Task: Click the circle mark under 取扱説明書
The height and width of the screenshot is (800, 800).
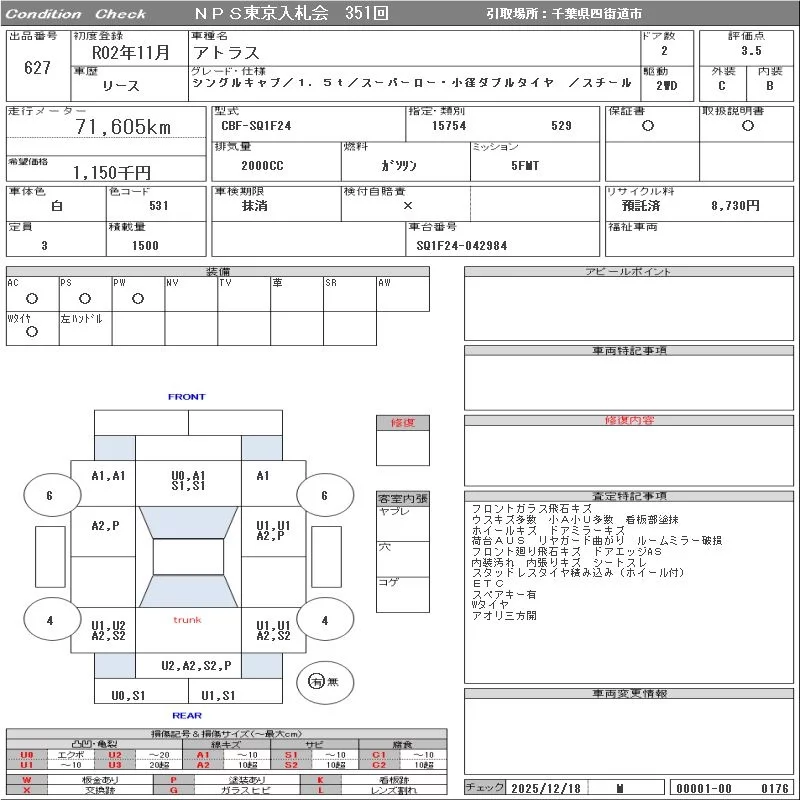Action: (x=747, y=126)
